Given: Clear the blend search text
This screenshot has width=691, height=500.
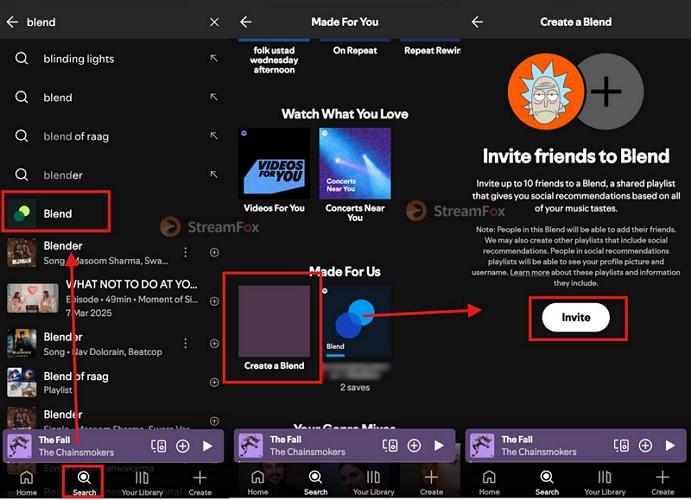Looking at the screenshot, I should [x=214, y=22].
